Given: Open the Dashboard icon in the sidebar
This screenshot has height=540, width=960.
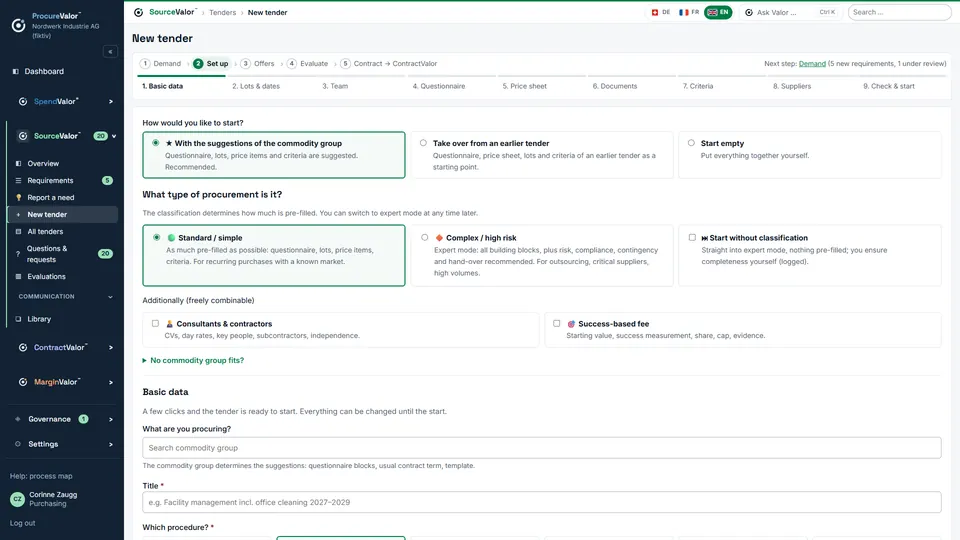Looking at the screenshot, I should [16, 72].
